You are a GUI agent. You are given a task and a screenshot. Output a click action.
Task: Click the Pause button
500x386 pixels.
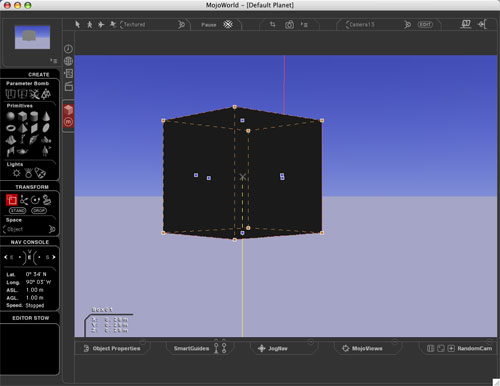tap(209, 25)
